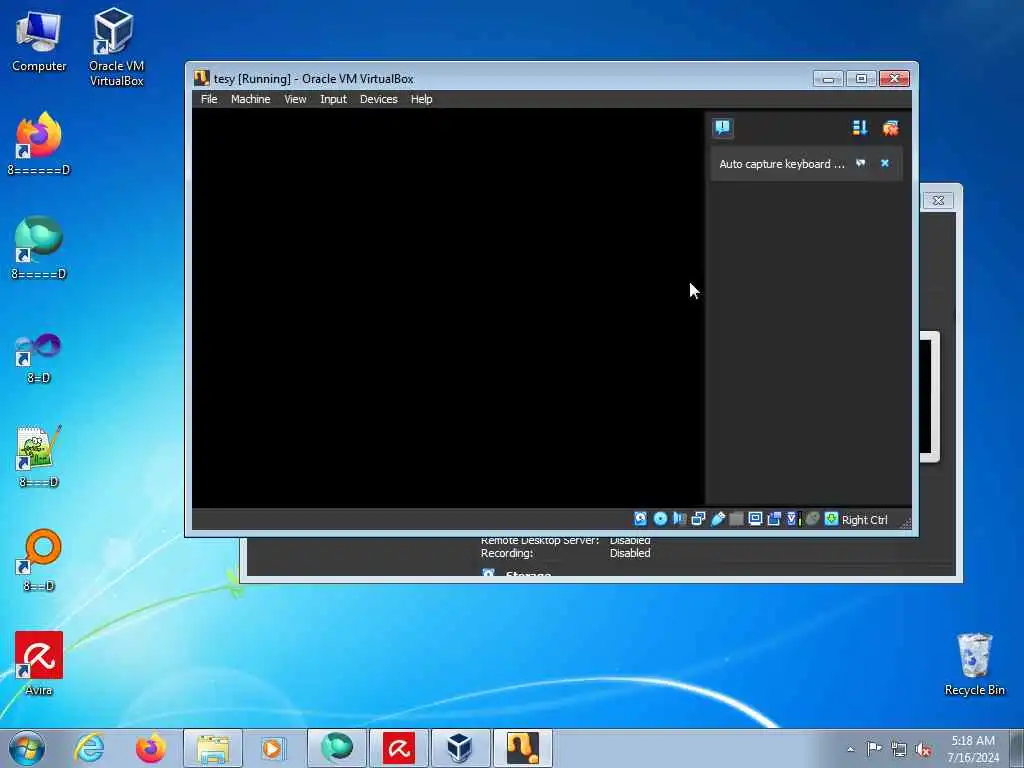Select the orange ring 8==D shortcut
1024x768 pixels.
coord(39,560)
